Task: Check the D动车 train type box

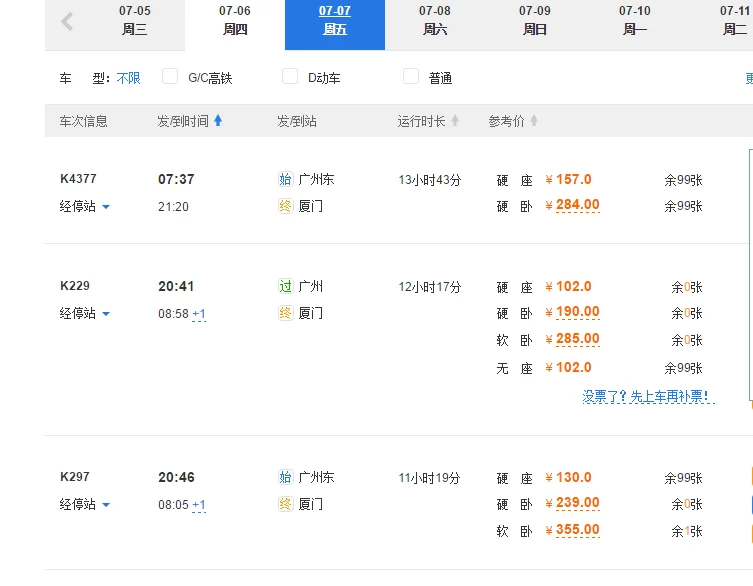Action: pos(290,76)
